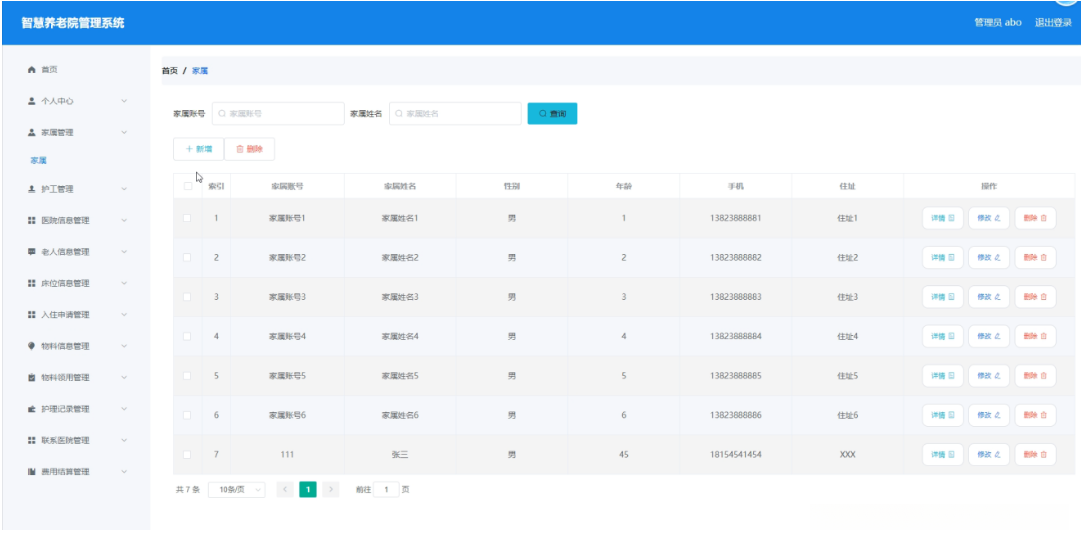Check the checkbox for row 家属账号6
1081x538 pixels.
pos(187,415)
